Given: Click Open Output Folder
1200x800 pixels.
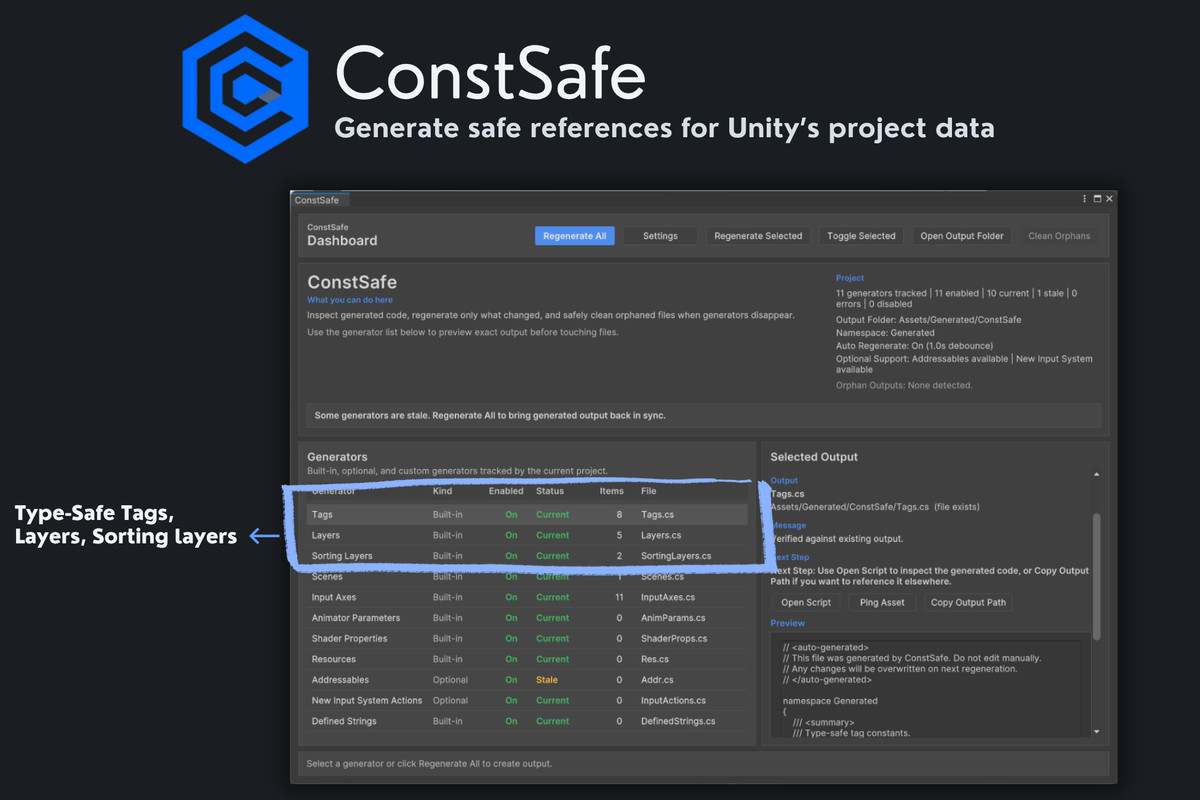Looking at the screenshot, I should coord(962,236).
